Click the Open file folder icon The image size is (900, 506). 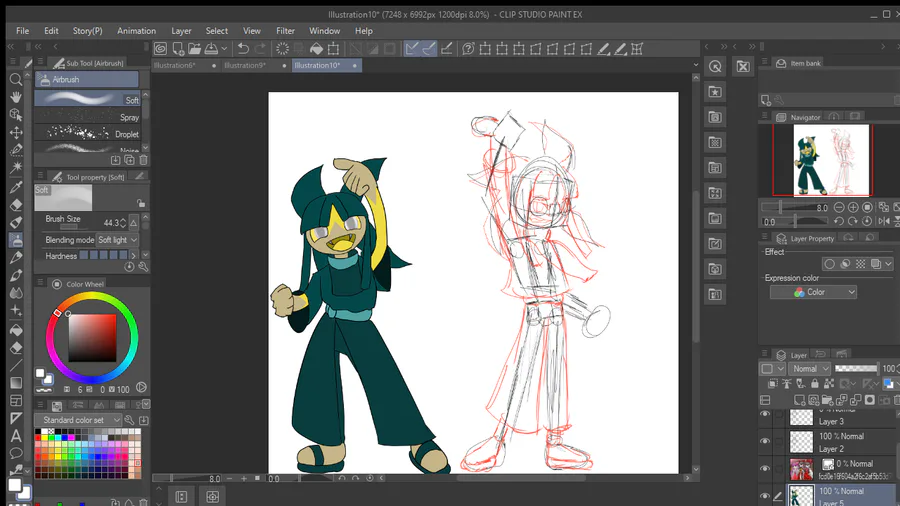[x=195, y=49]
